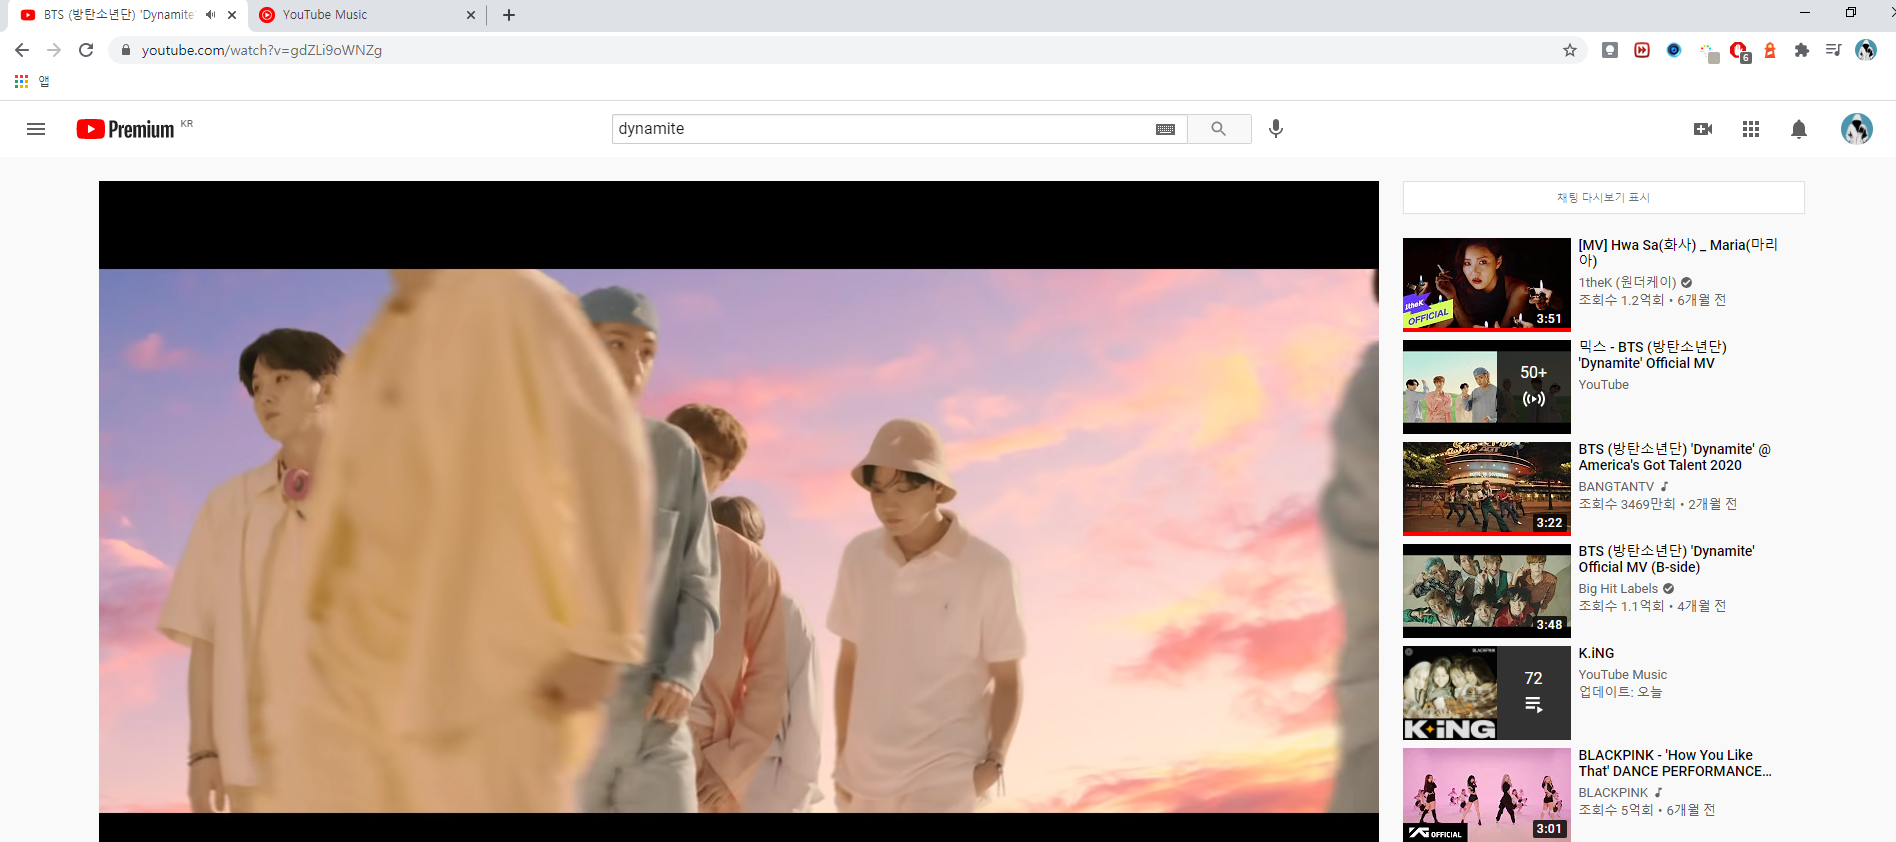Open the YouTube hamburger guide menu
This screenshot has height=842, width=1896.
click(x=36, y=129)
